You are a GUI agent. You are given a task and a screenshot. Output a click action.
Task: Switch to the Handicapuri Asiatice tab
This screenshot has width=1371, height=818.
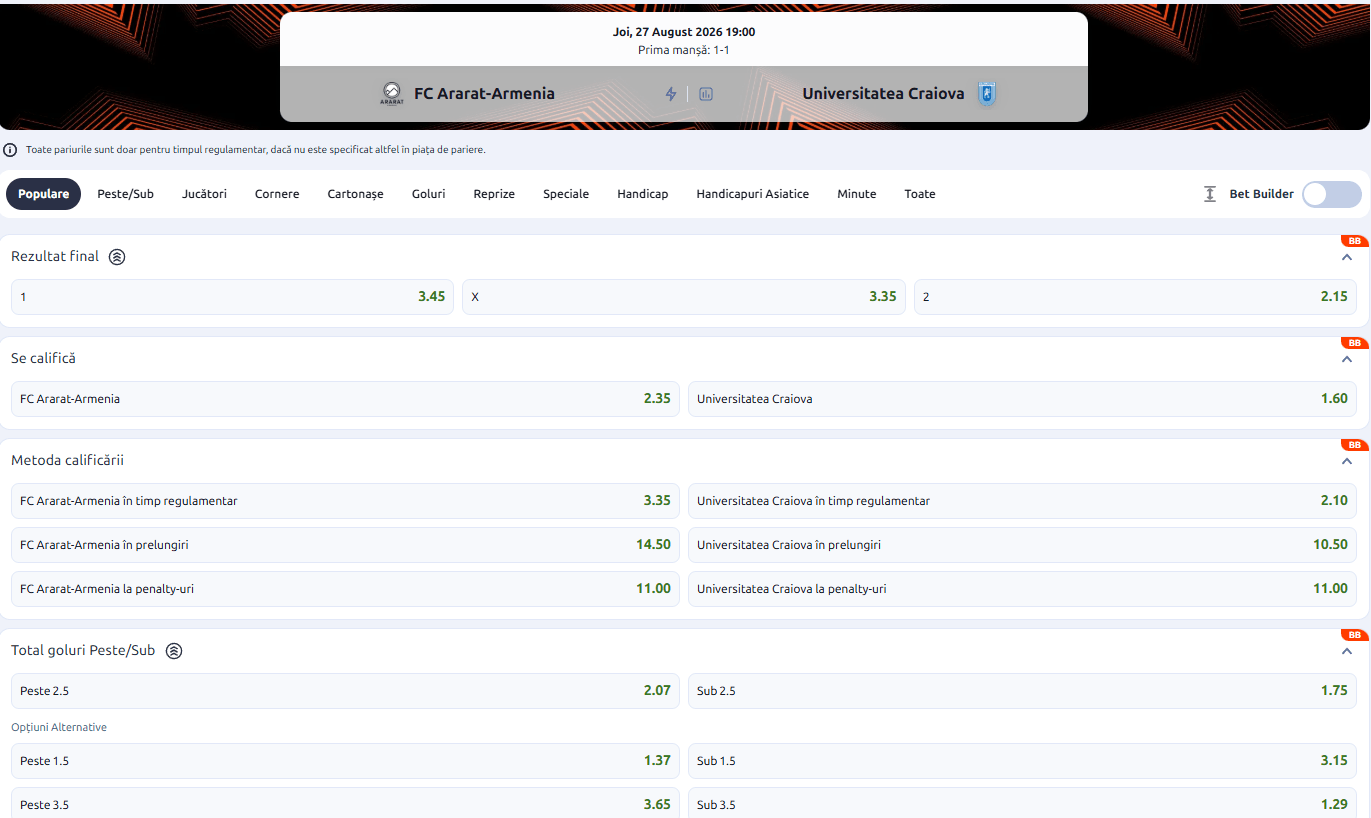click(x=753, y=194)
